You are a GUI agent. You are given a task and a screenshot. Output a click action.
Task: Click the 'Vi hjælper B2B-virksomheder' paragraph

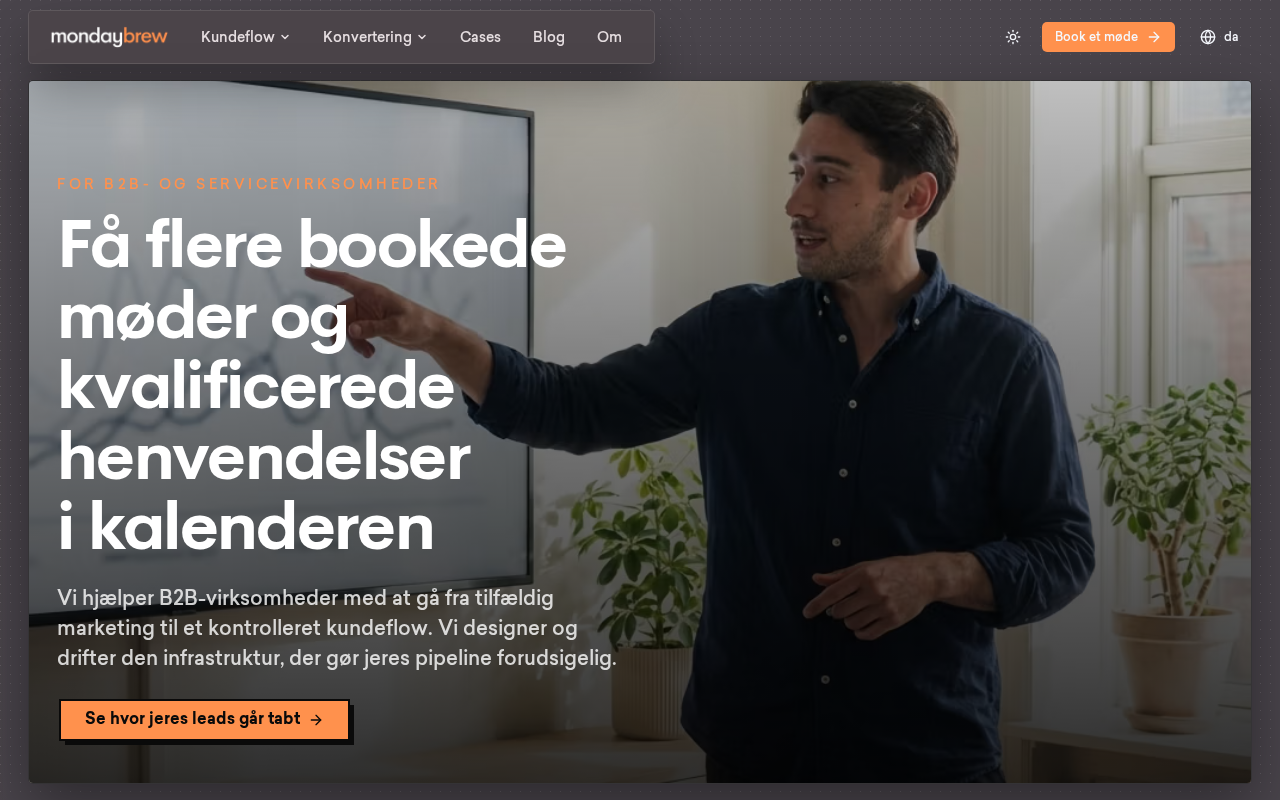pyautogui.click(x=337, y=629)
